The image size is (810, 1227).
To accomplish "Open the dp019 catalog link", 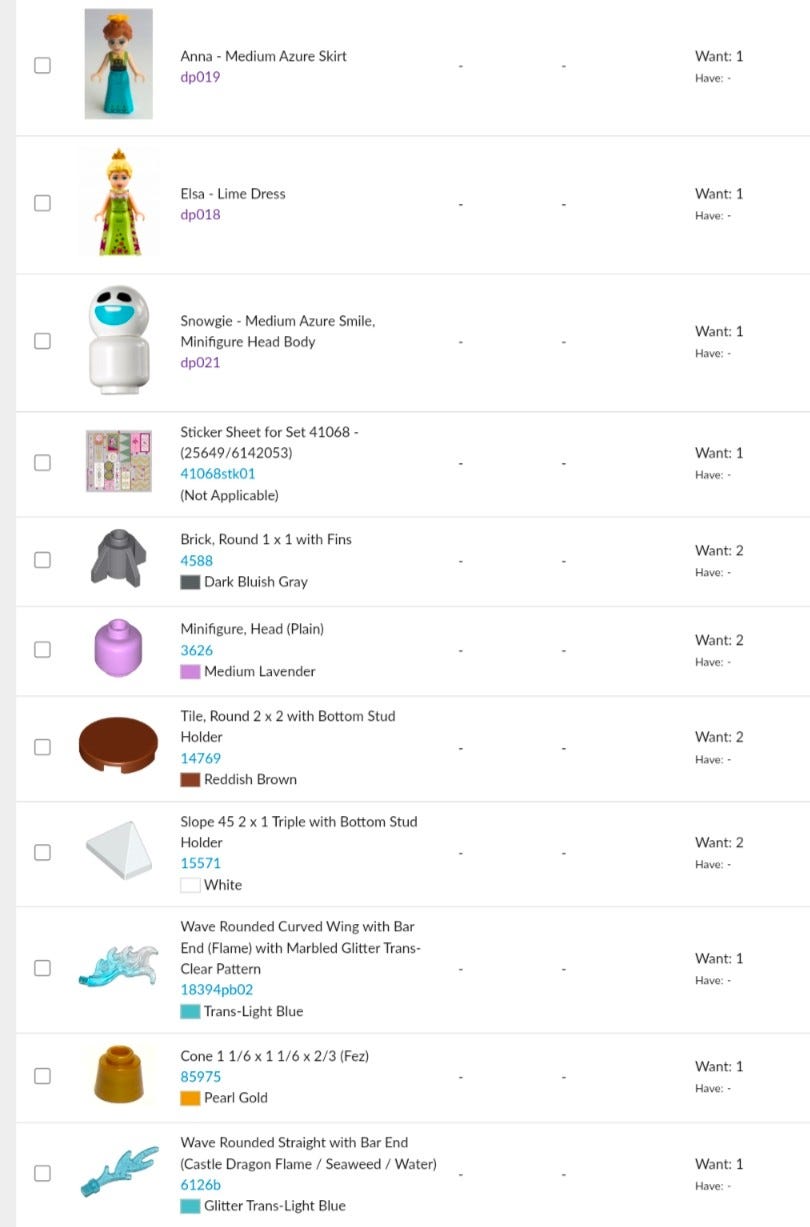I will (200, 77).
